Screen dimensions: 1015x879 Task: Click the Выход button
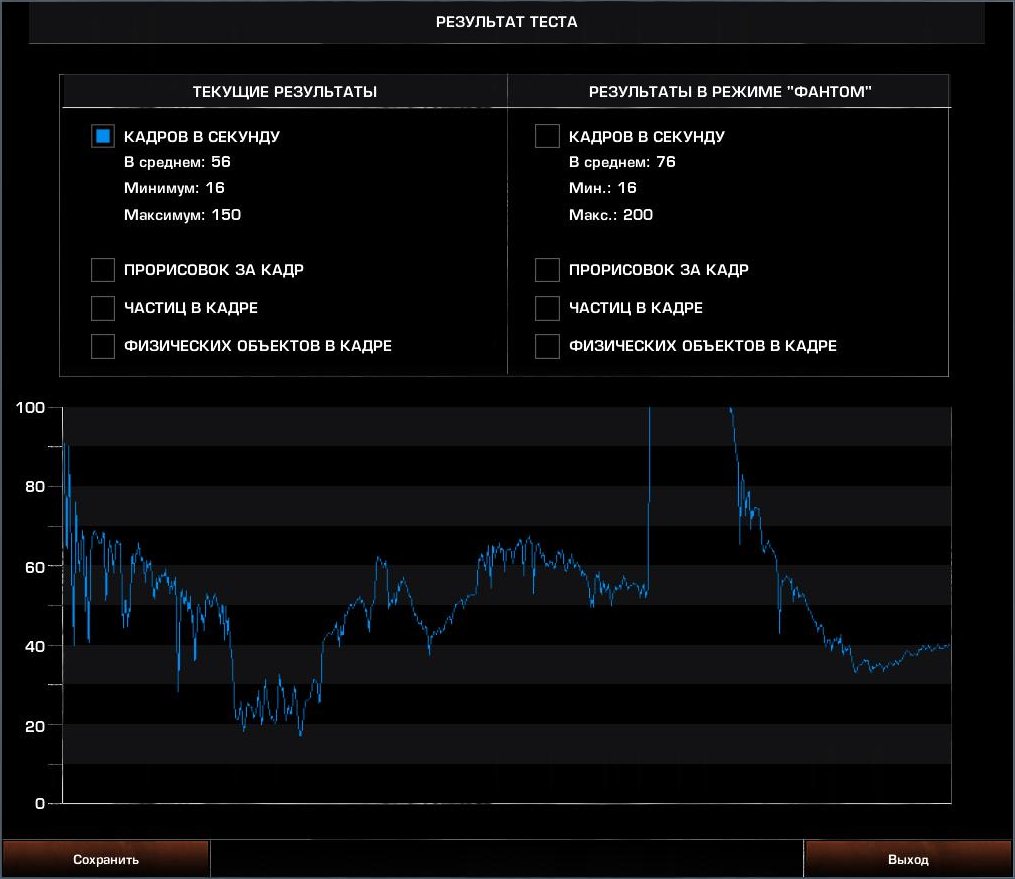point(908,859)
